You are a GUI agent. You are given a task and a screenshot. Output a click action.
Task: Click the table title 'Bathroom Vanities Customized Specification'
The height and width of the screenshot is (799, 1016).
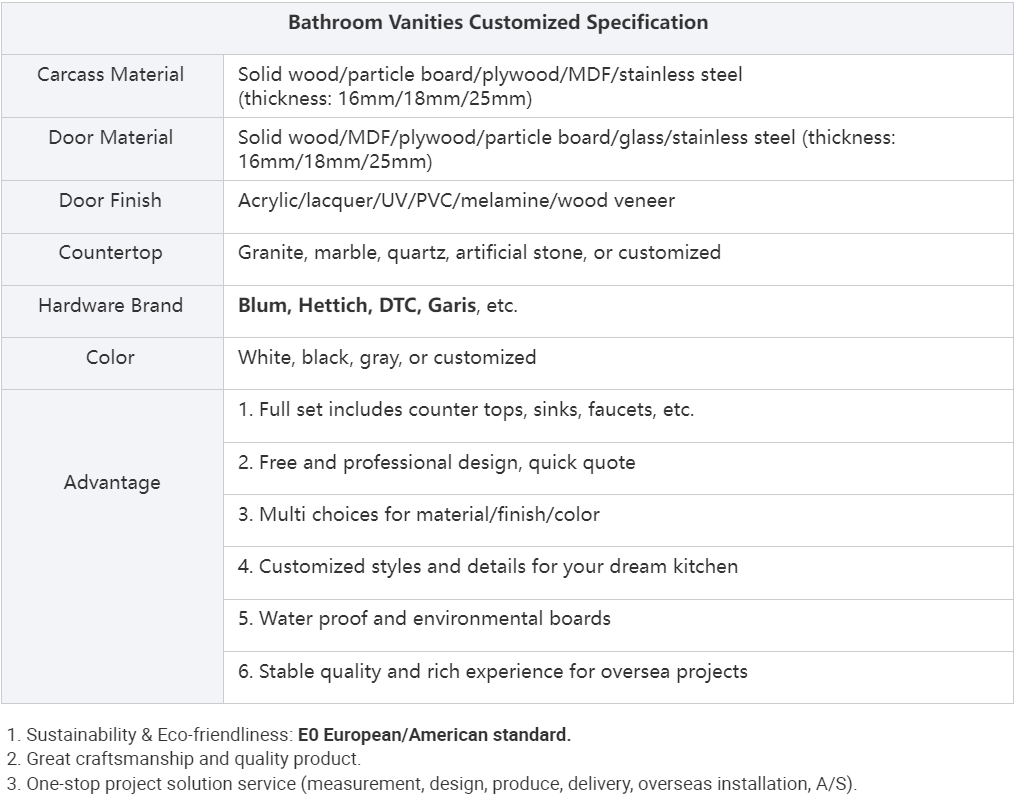tap(498, 23)
